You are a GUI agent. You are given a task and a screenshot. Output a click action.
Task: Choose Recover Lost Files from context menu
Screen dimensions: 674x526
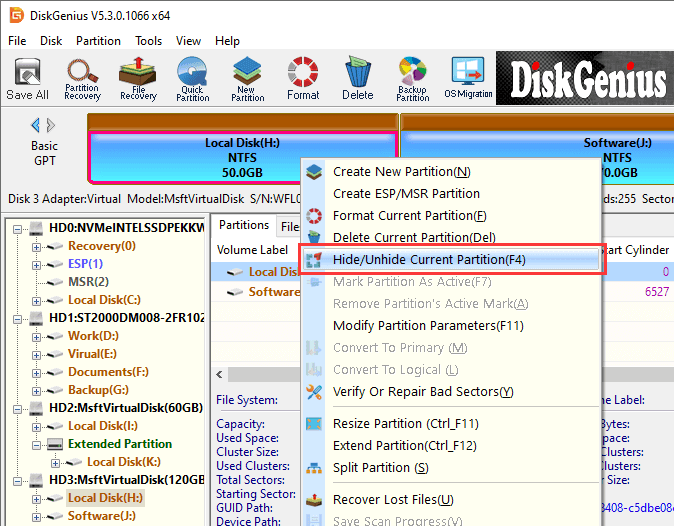pyautogui.click(x=393, y=499)
